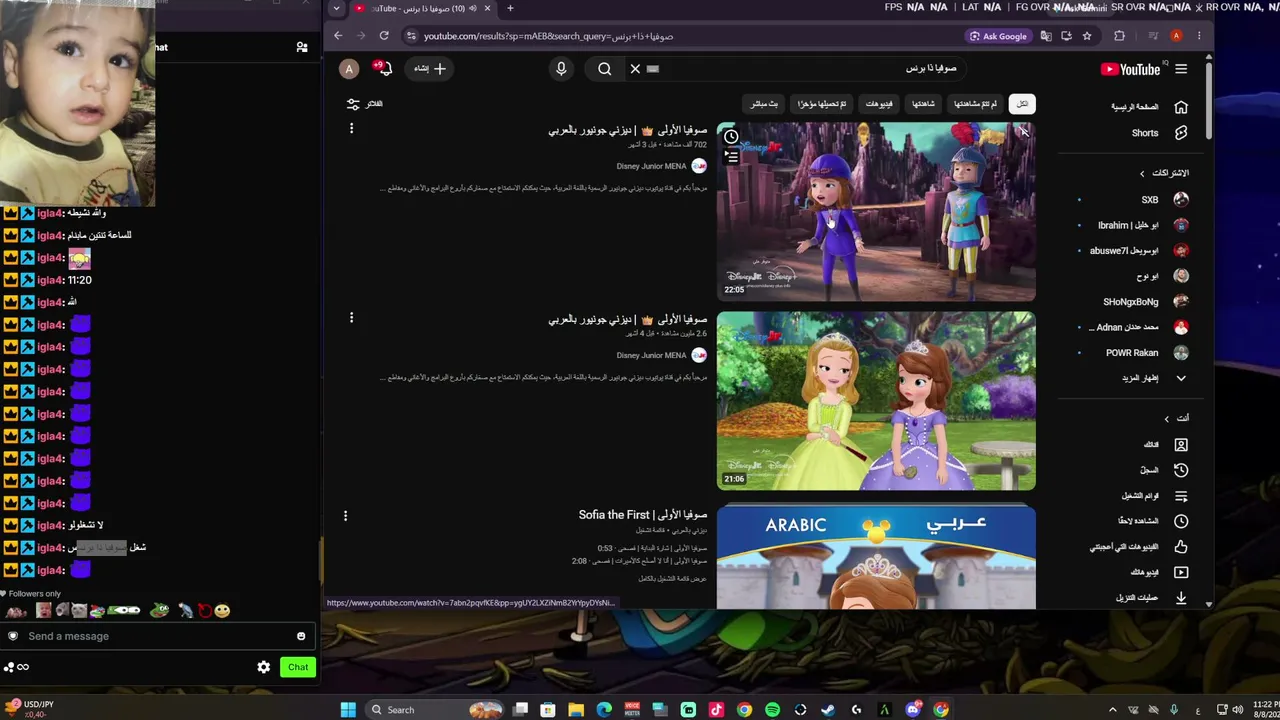1280x720 pixels.
Task: Start a voice search with the microphone
Action: pyautogui.click(x=561, y=69)
